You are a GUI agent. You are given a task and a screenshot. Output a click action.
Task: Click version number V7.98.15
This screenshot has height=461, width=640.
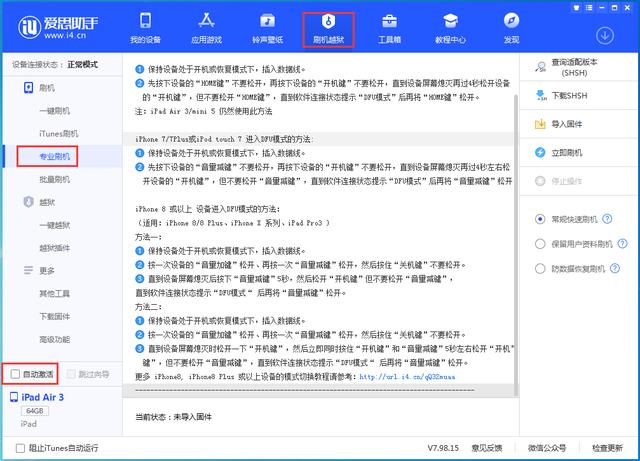click(443, 448)
